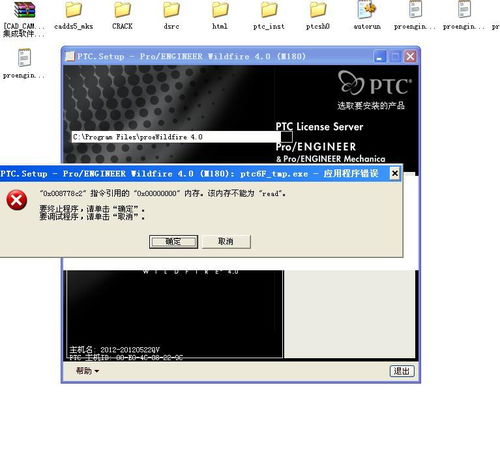Click the PTC.Setup title bar icon

tap(70, 56)
